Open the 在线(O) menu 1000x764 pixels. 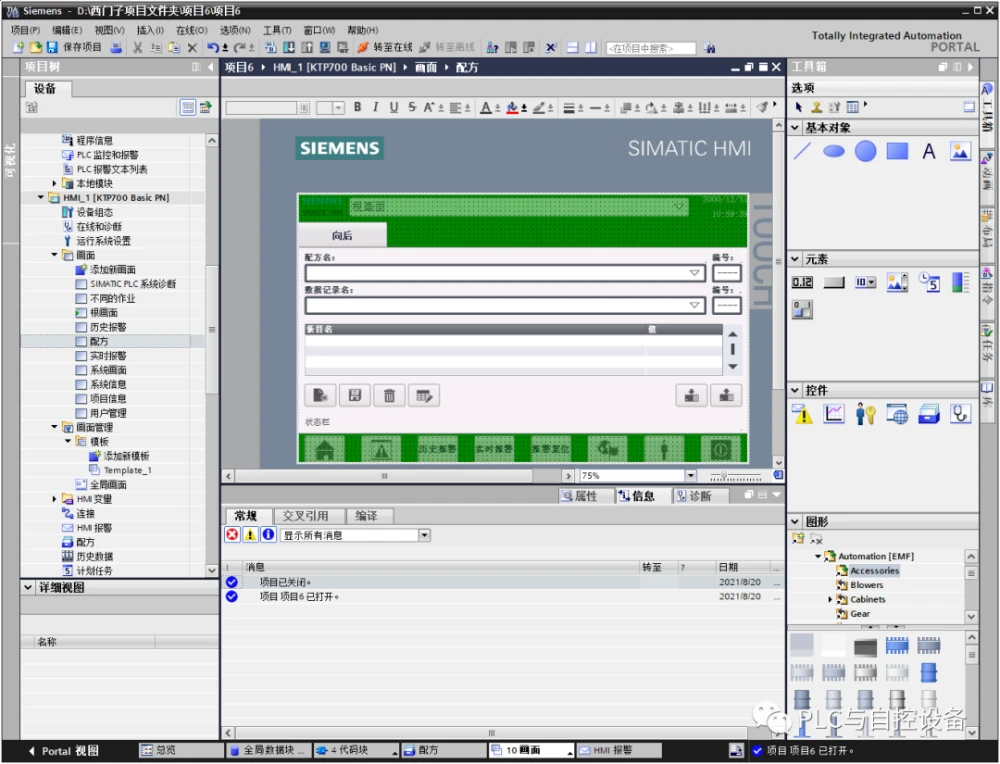[x=191, y=30]
